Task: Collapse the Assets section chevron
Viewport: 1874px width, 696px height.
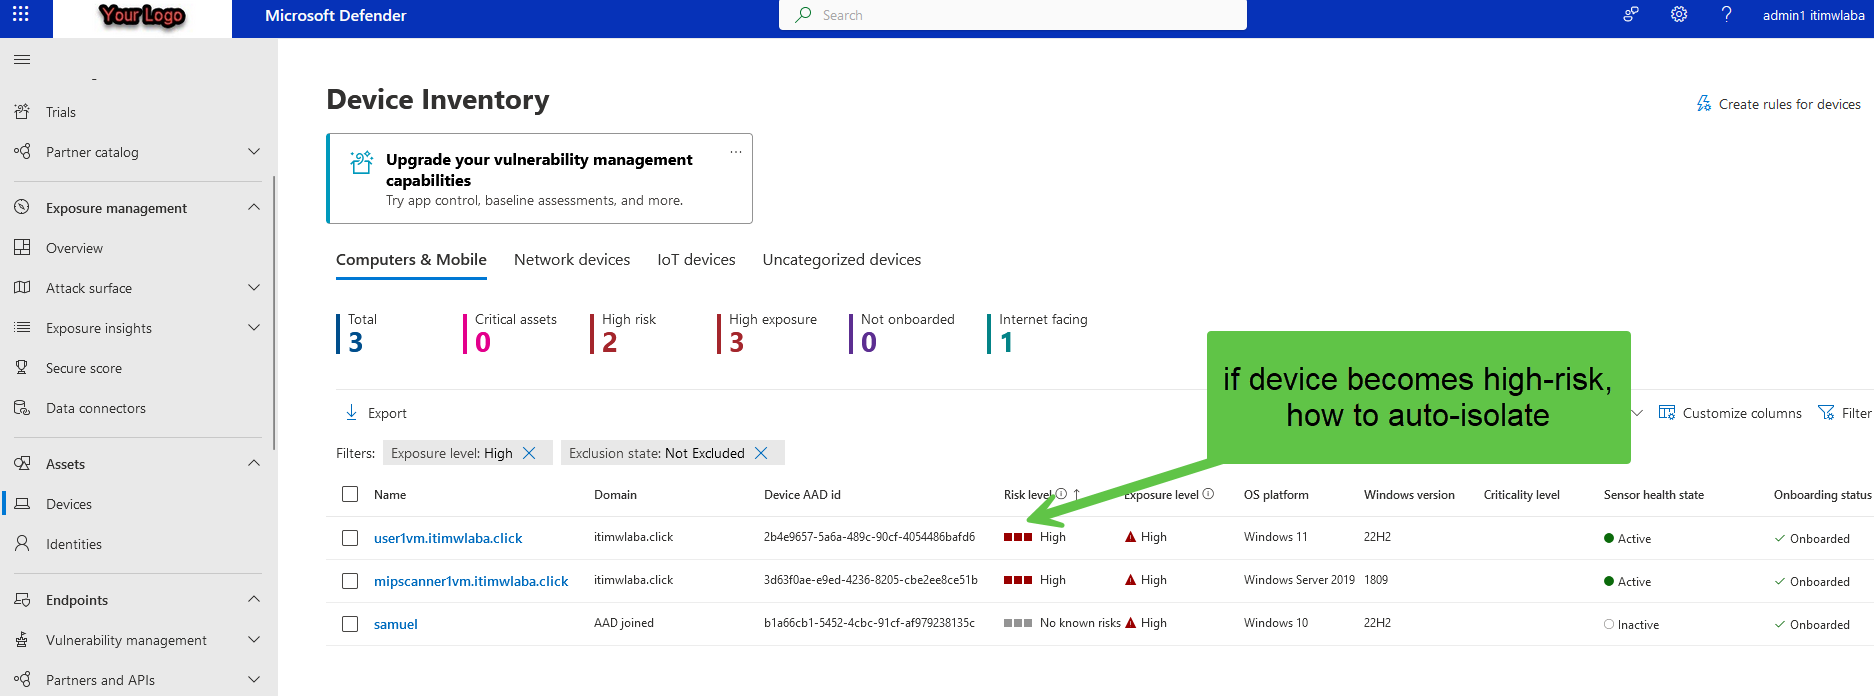Action: [x=254, y=463]
